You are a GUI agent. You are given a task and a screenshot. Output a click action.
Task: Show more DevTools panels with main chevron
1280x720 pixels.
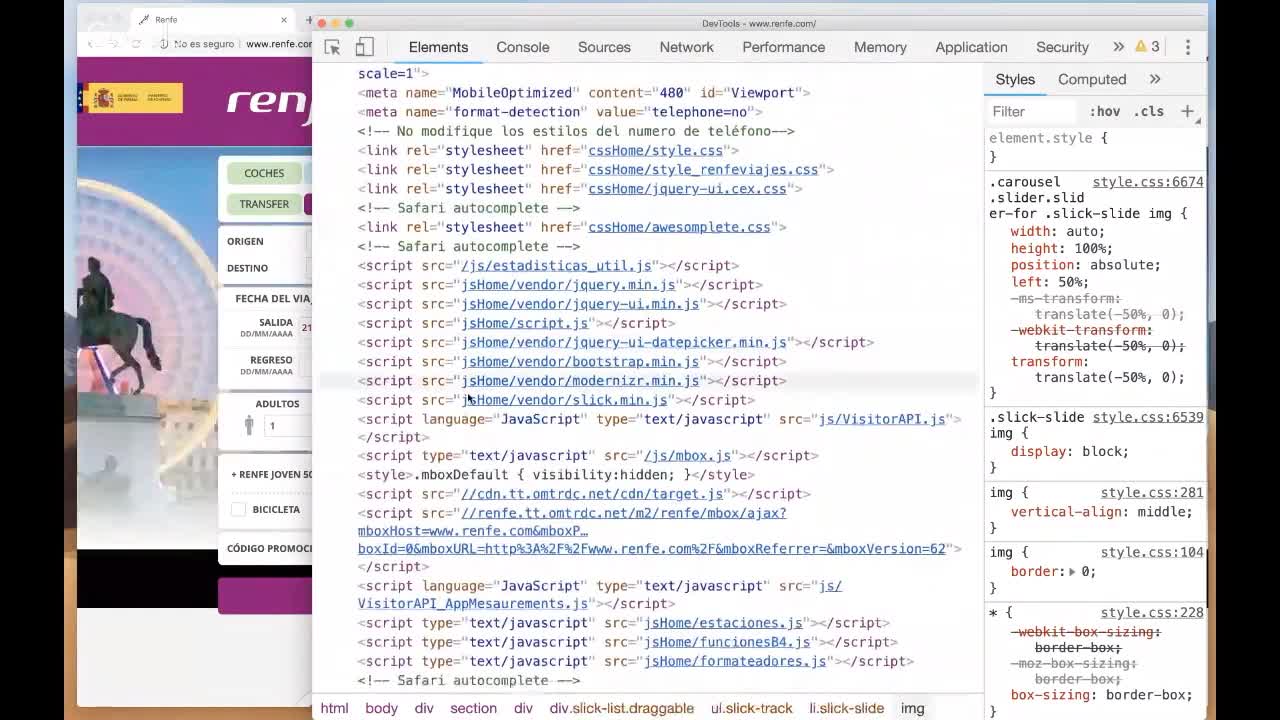point(1118,47)
